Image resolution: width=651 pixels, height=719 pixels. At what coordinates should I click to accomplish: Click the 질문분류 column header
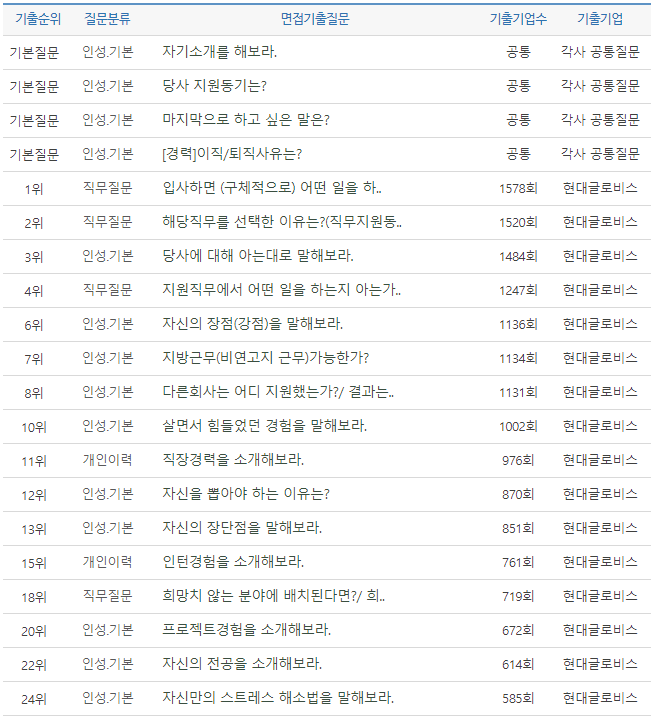click(x=107, y=19)
